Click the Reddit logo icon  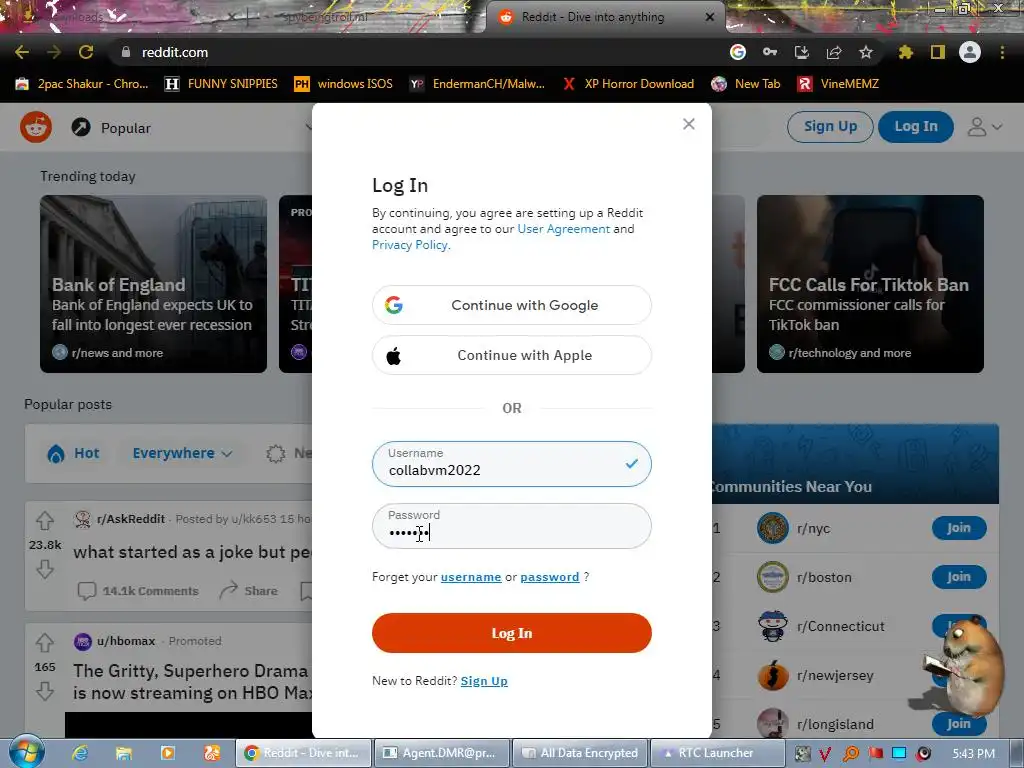pos(36,127)
